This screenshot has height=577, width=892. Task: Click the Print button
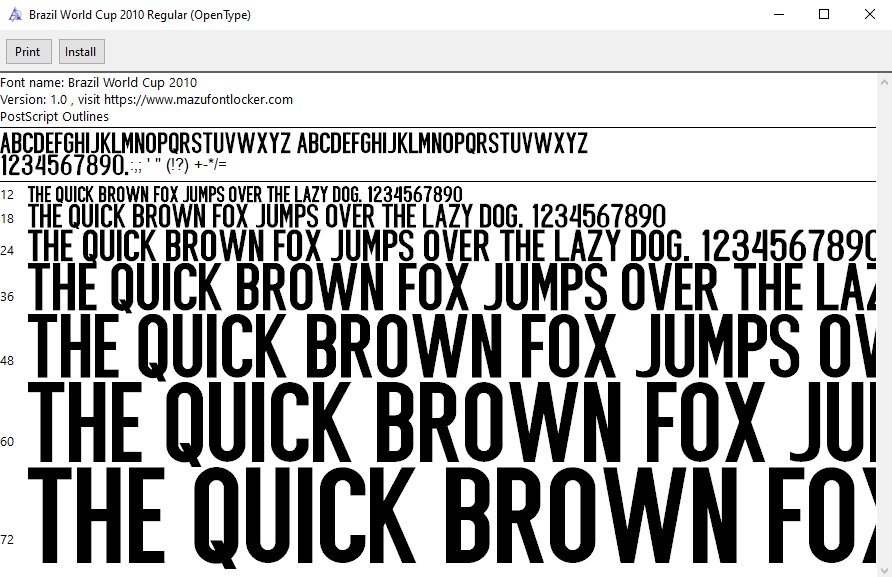click(x=28, y=51)
